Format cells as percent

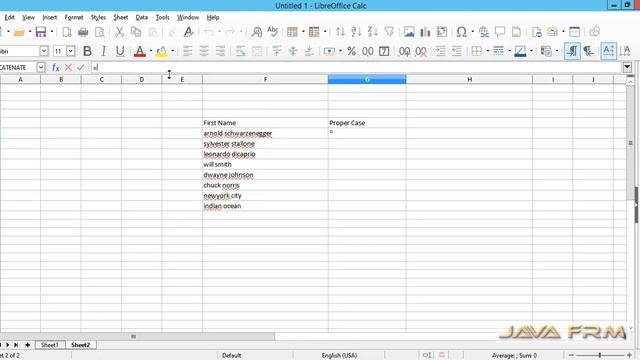[351, 51]
